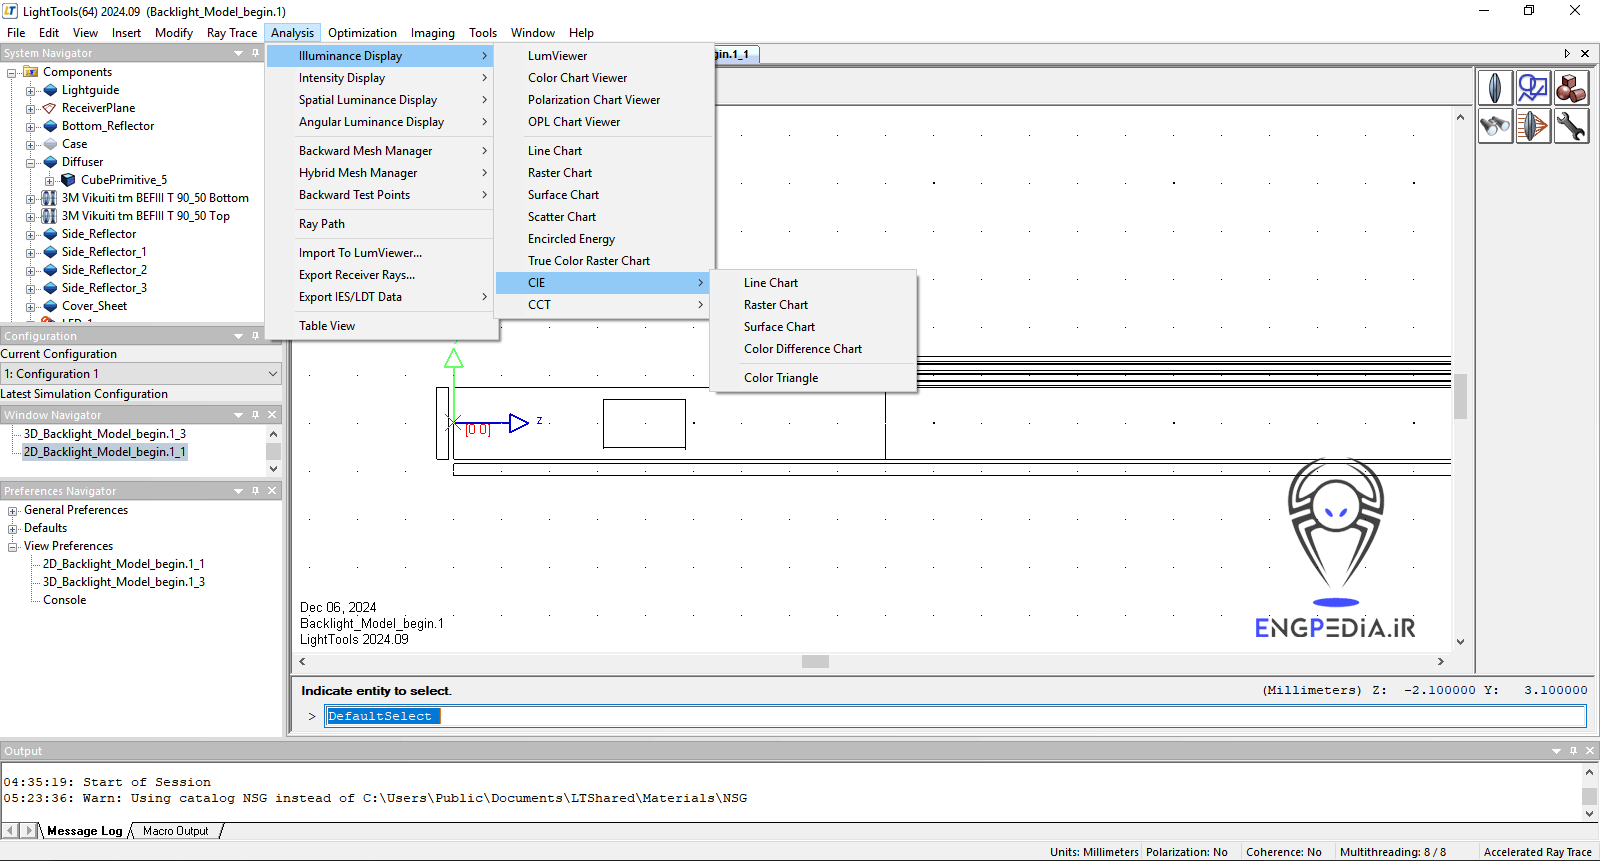The height and width of the screenshot is (861, 1600).
Task: Pin the Output panel
Action: (x=1573, y=751)
